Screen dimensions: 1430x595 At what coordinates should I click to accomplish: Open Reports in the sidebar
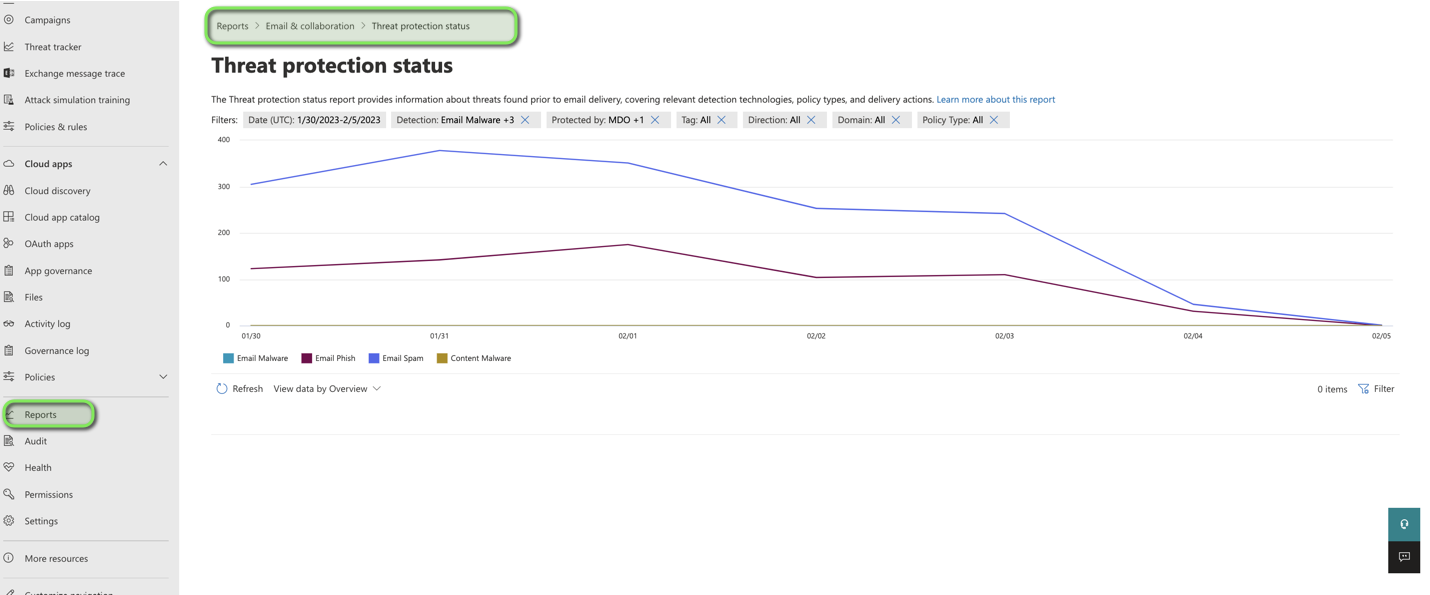click(x=41, y=414)
